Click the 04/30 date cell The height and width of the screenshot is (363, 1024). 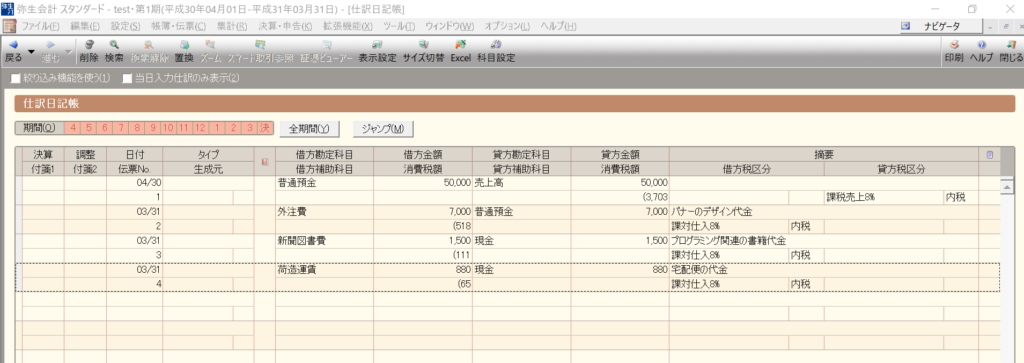(135, 183)
